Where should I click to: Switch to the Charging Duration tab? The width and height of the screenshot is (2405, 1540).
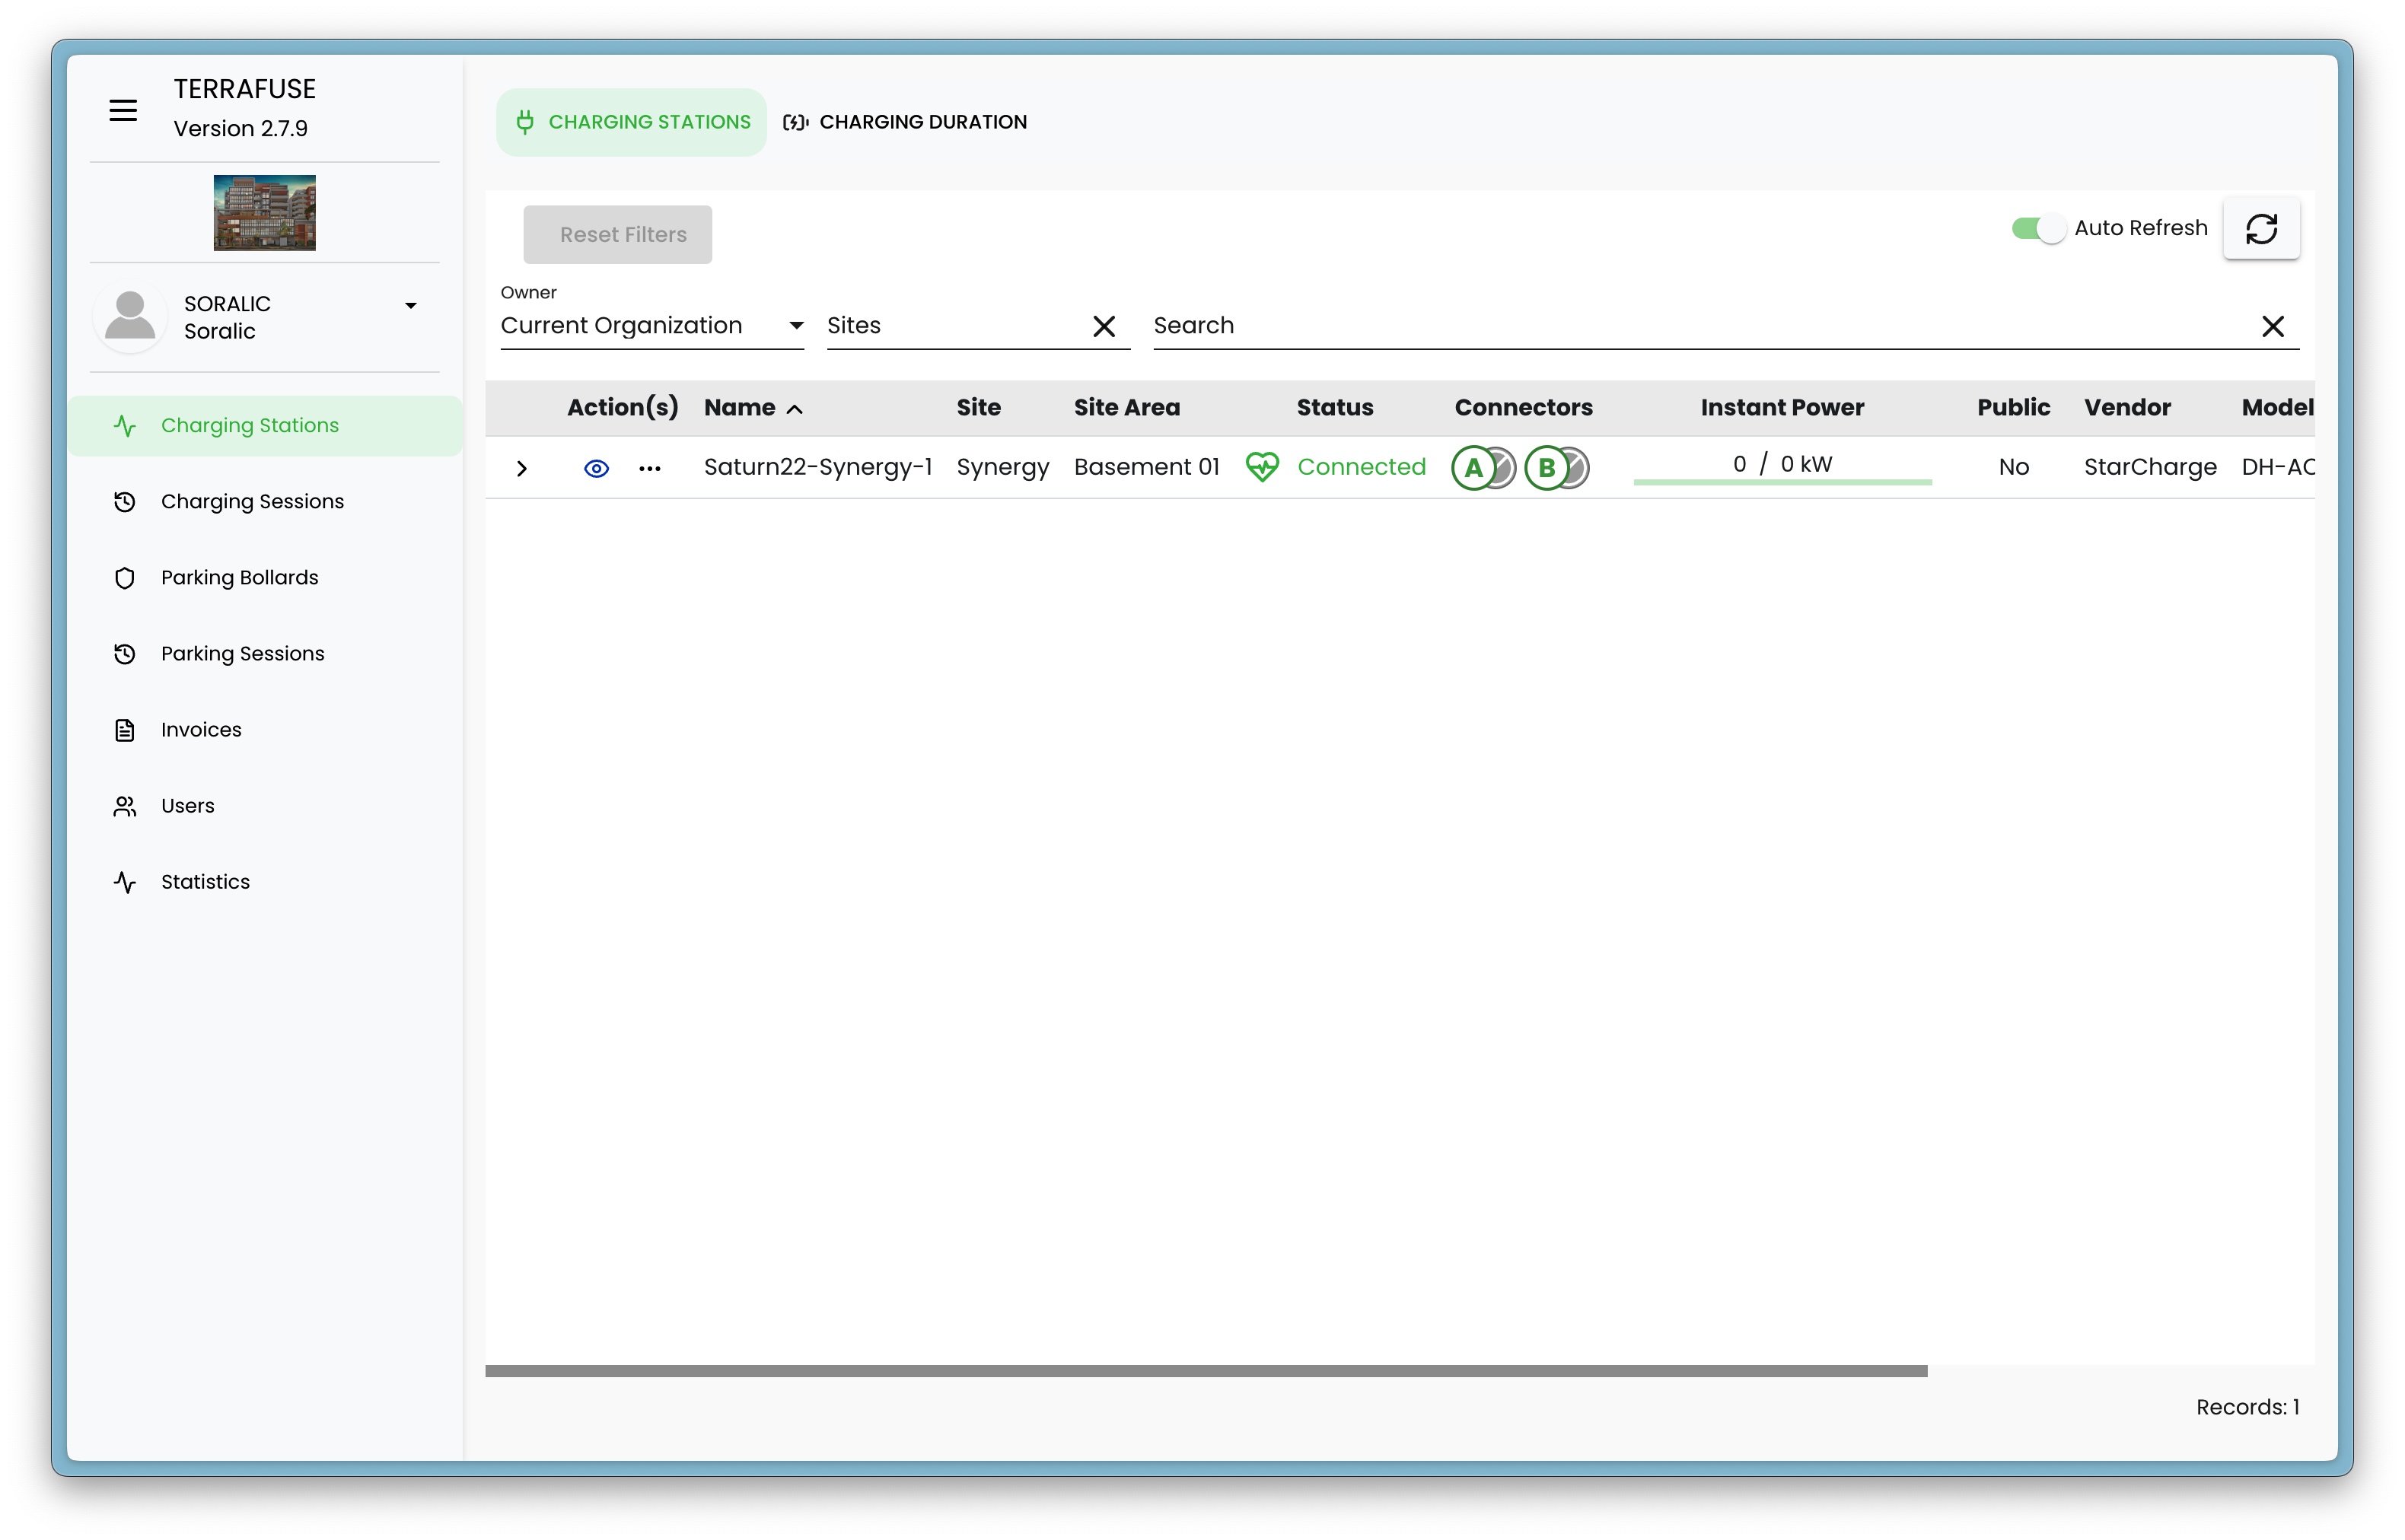905,122
